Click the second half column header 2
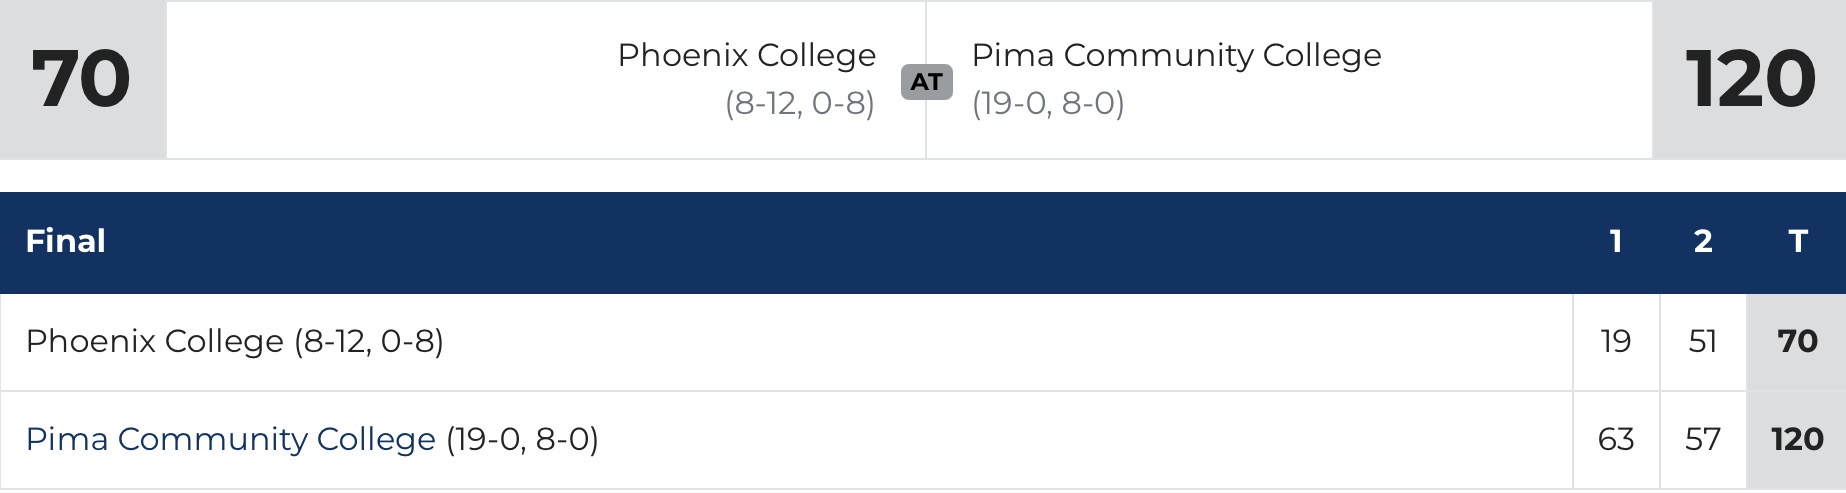 [x=1702, y=241]
